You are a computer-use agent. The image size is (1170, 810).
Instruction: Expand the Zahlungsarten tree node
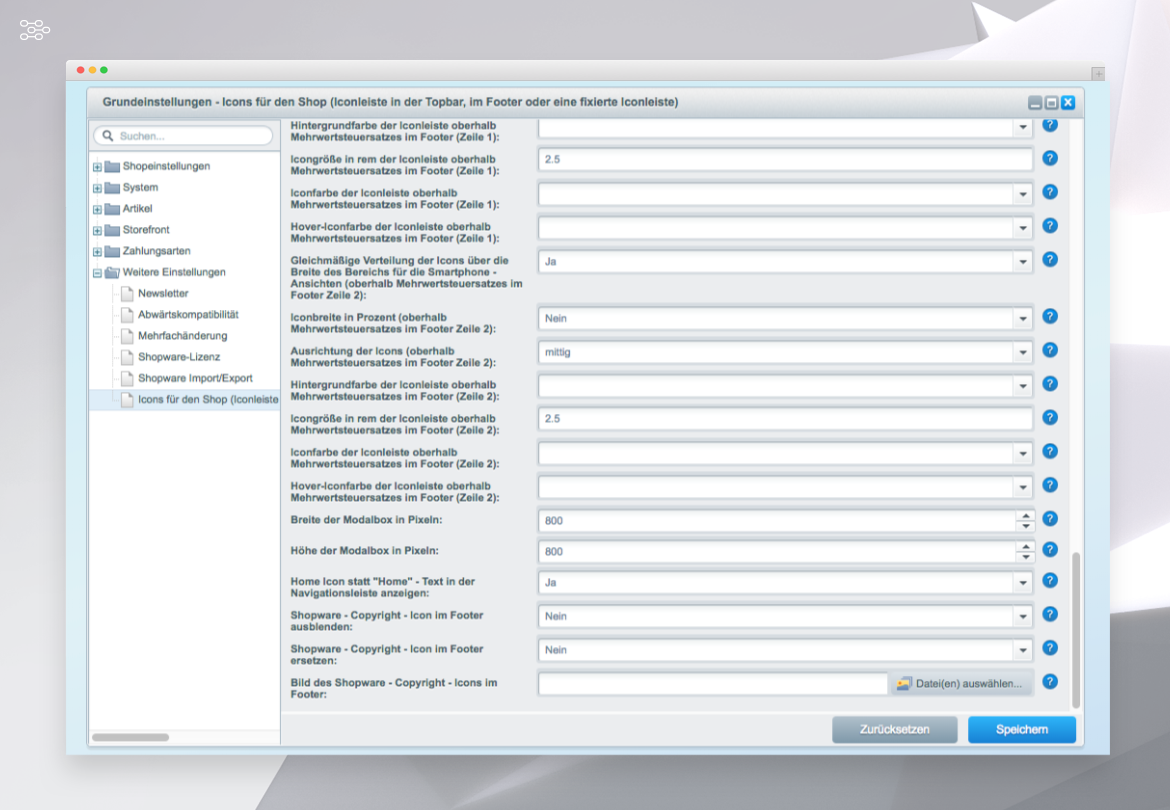(x=97, y=251)
